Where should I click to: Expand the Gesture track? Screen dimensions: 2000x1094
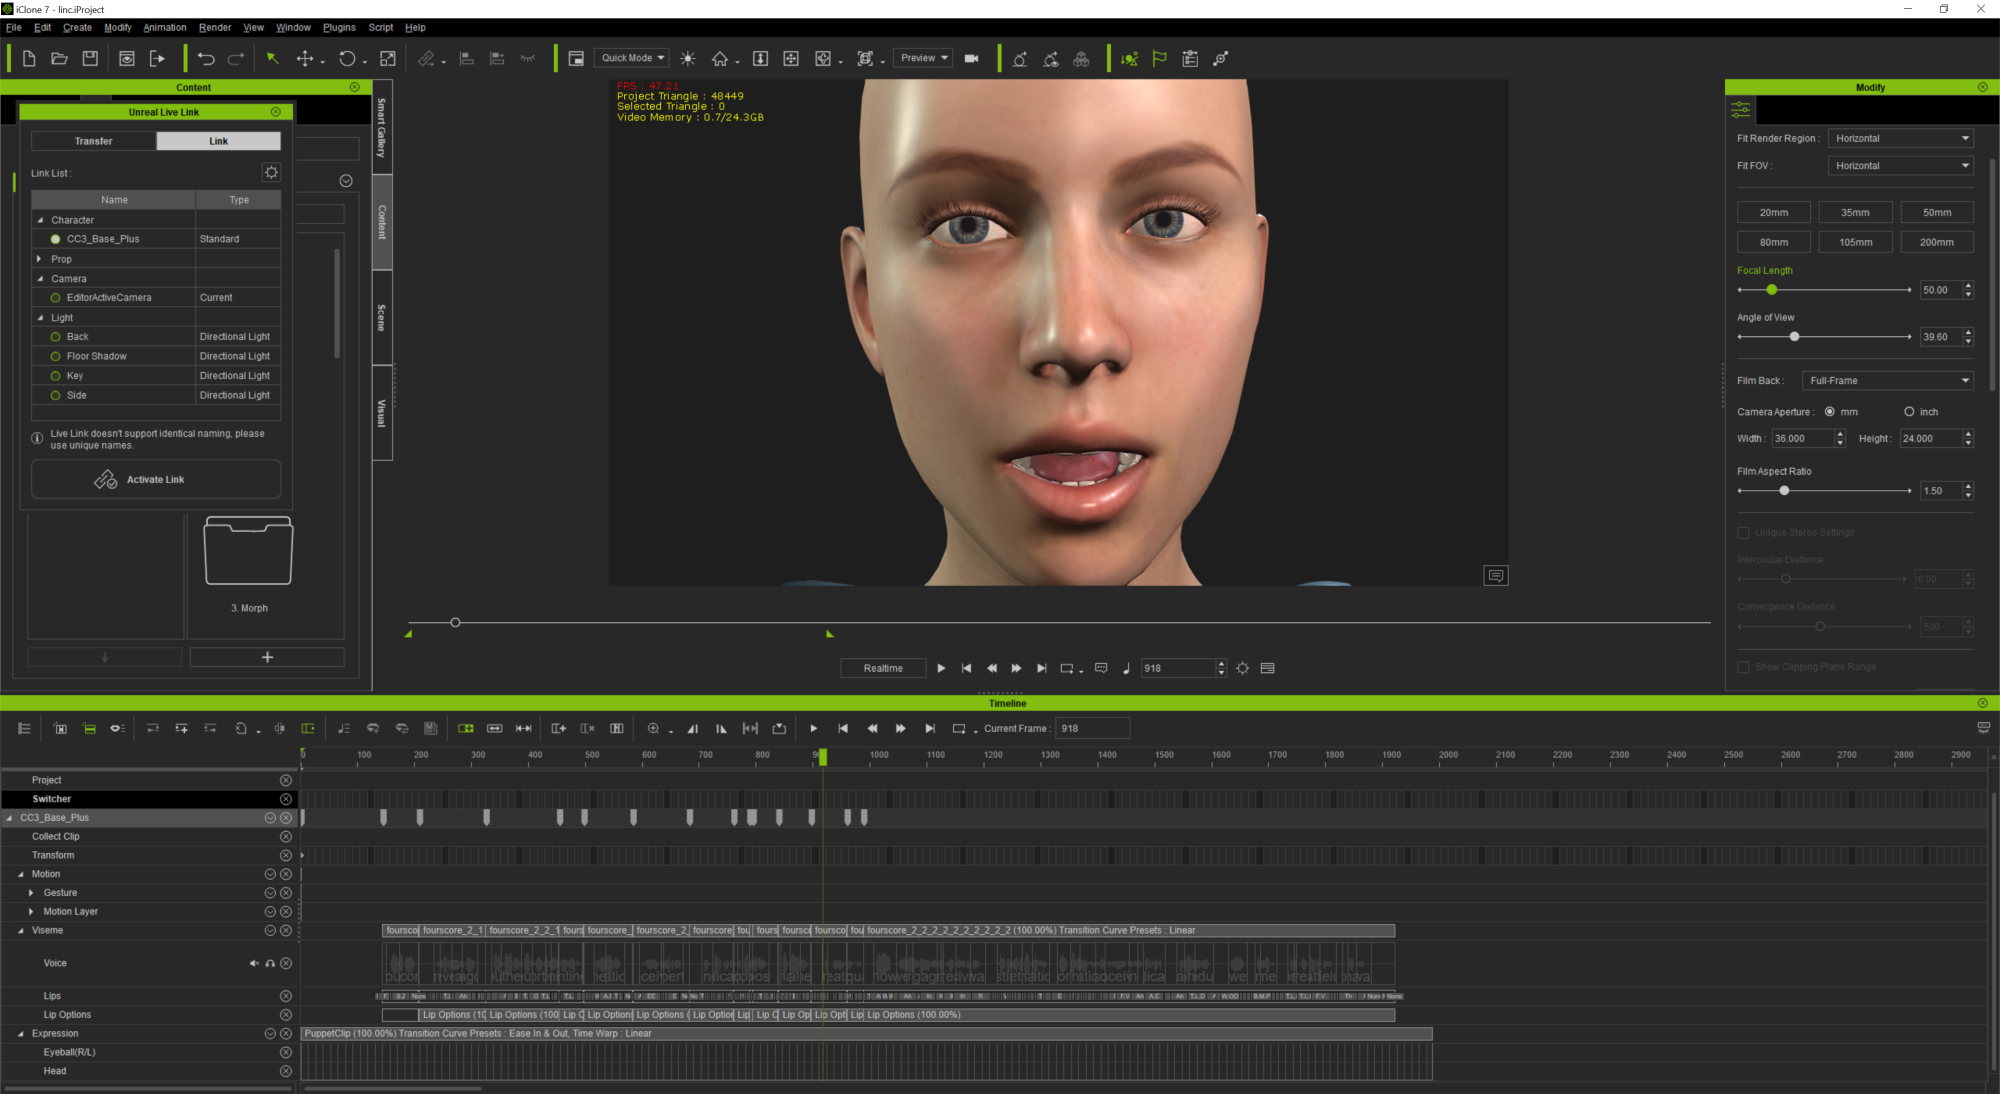click(31, 893)
